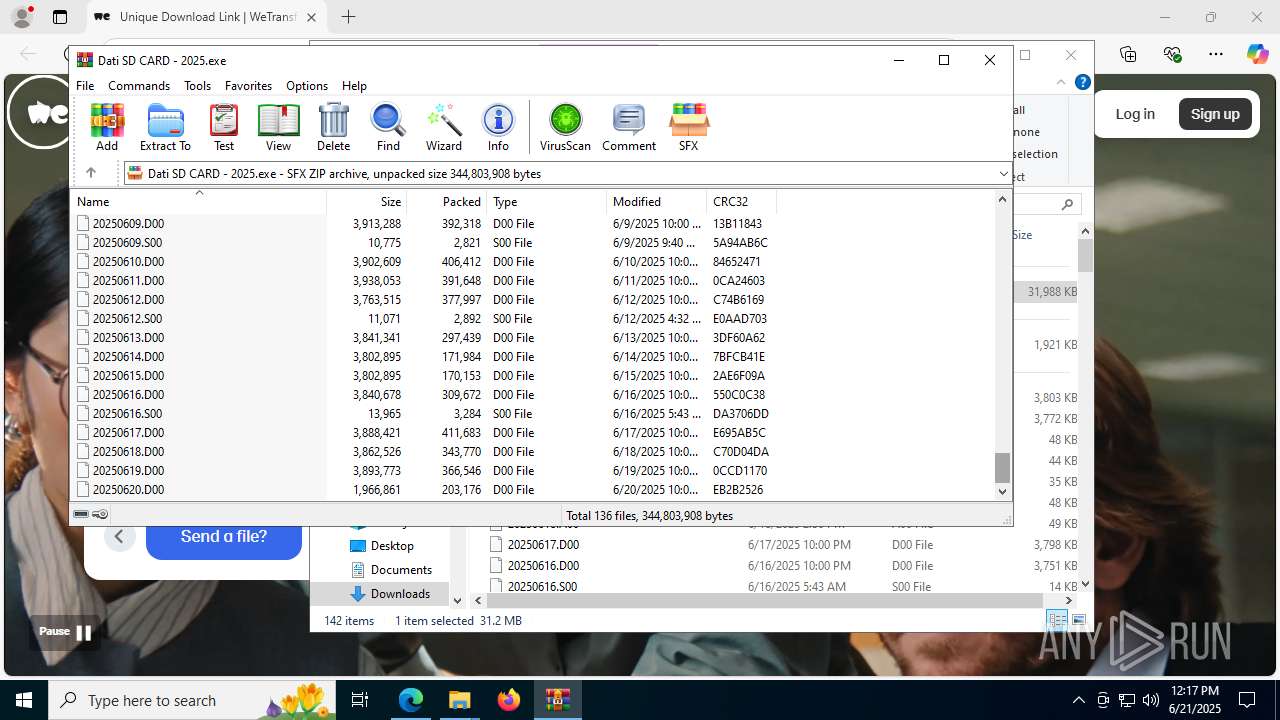Open the Edge settings and more menu
Screen dimensions: 1280x720
pos(1215,54)
